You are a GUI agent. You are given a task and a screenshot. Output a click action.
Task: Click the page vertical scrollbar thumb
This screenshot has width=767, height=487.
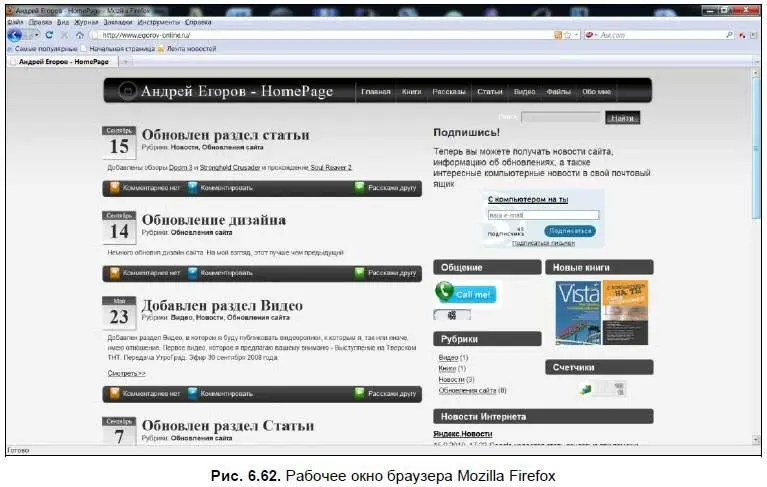[x=756, y=148]
